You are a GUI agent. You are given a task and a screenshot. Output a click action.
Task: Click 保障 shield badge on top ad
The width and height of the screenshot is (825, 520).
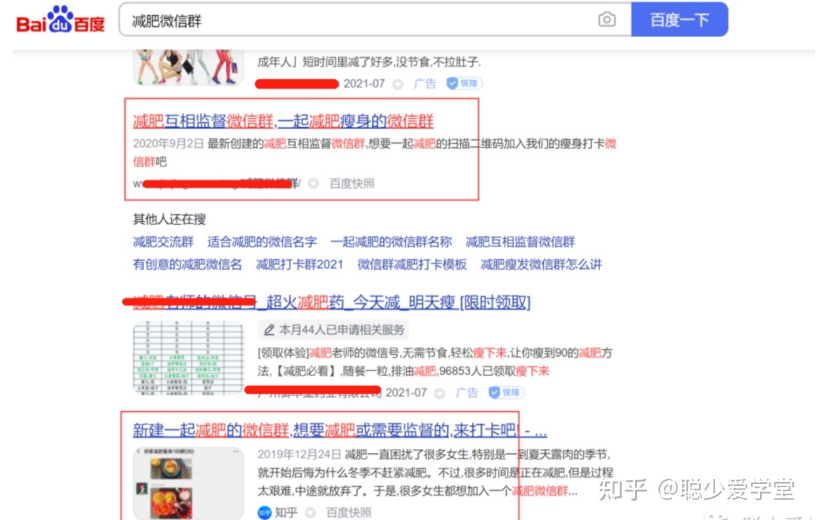pyautogui.click(x=464, y=83)
